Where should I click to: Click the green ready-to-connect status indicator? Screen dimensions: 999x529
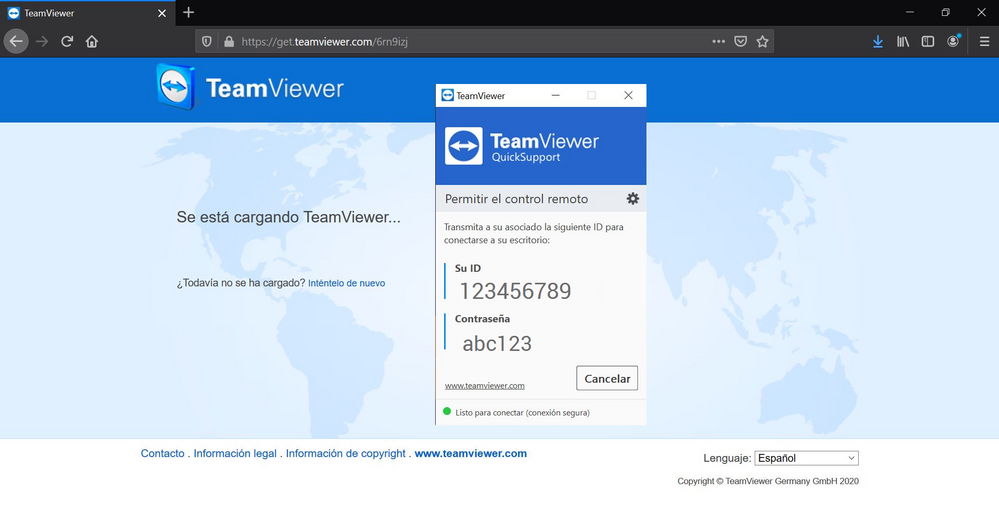coord(447,411)
